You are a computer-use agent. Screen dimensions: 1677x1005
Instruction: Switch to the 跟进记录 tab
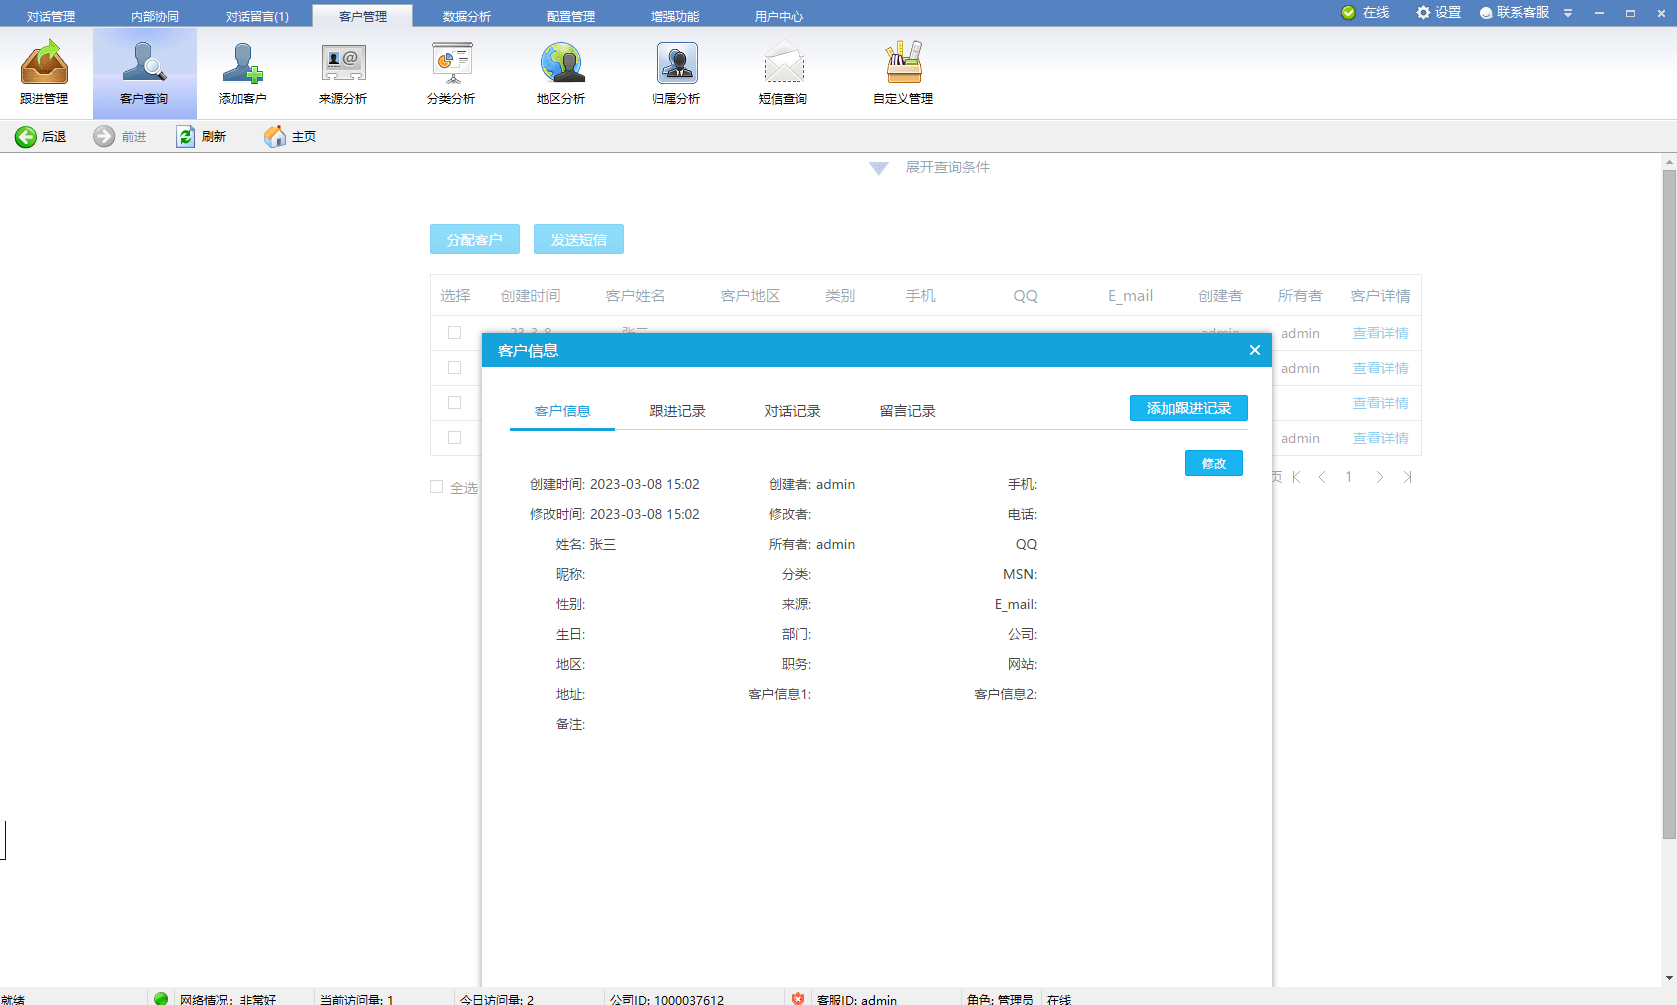[677, 411]
